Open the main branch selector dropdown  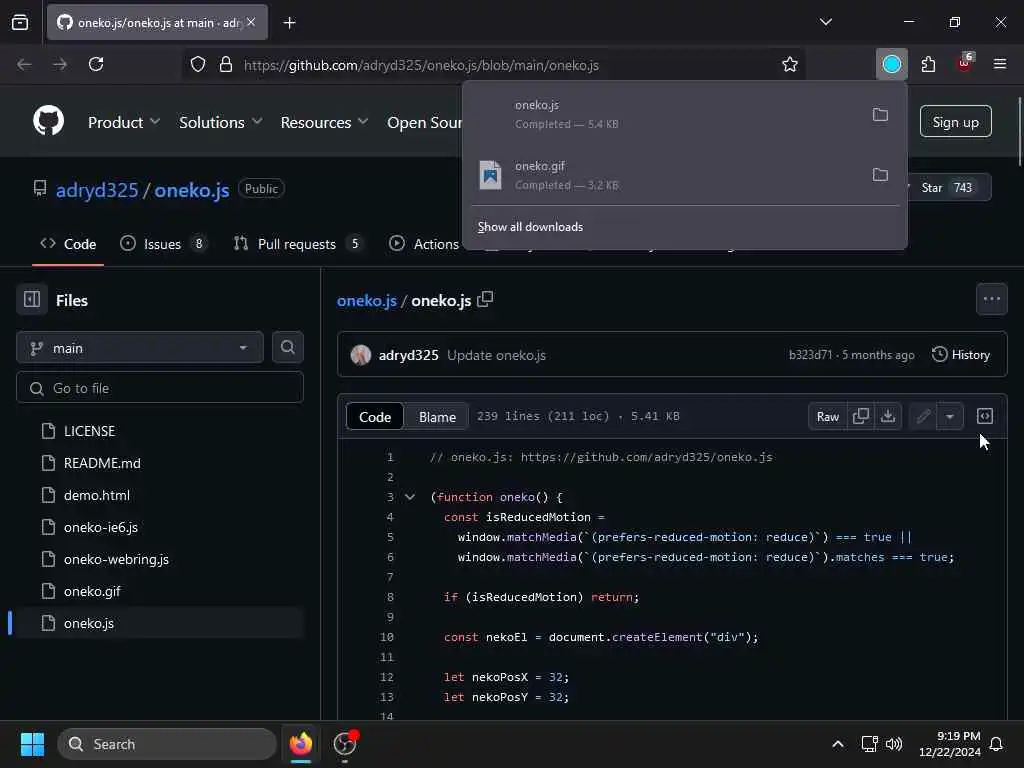139,348
